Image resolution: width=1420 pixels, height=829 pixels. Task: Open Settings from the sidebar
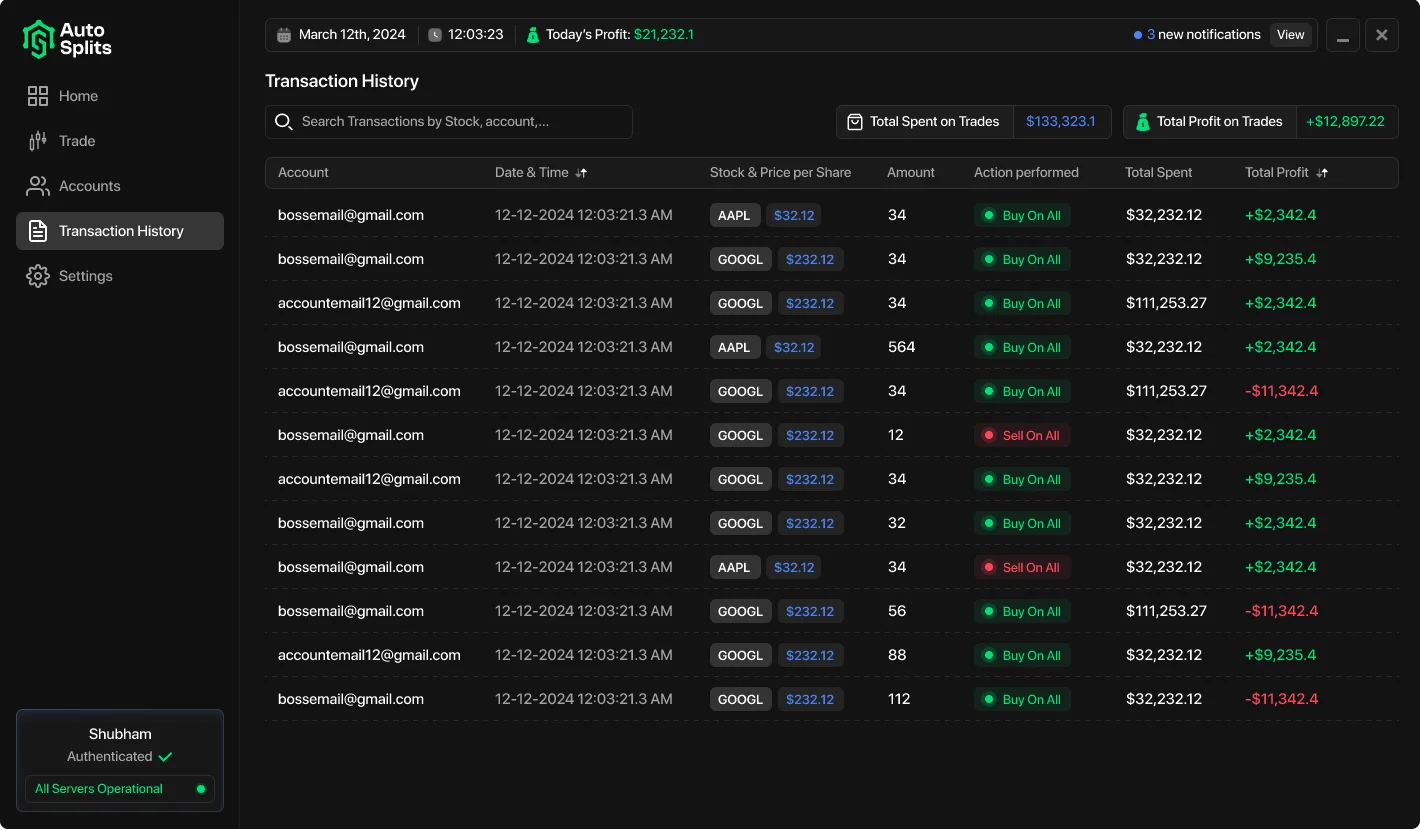(120, 276)
